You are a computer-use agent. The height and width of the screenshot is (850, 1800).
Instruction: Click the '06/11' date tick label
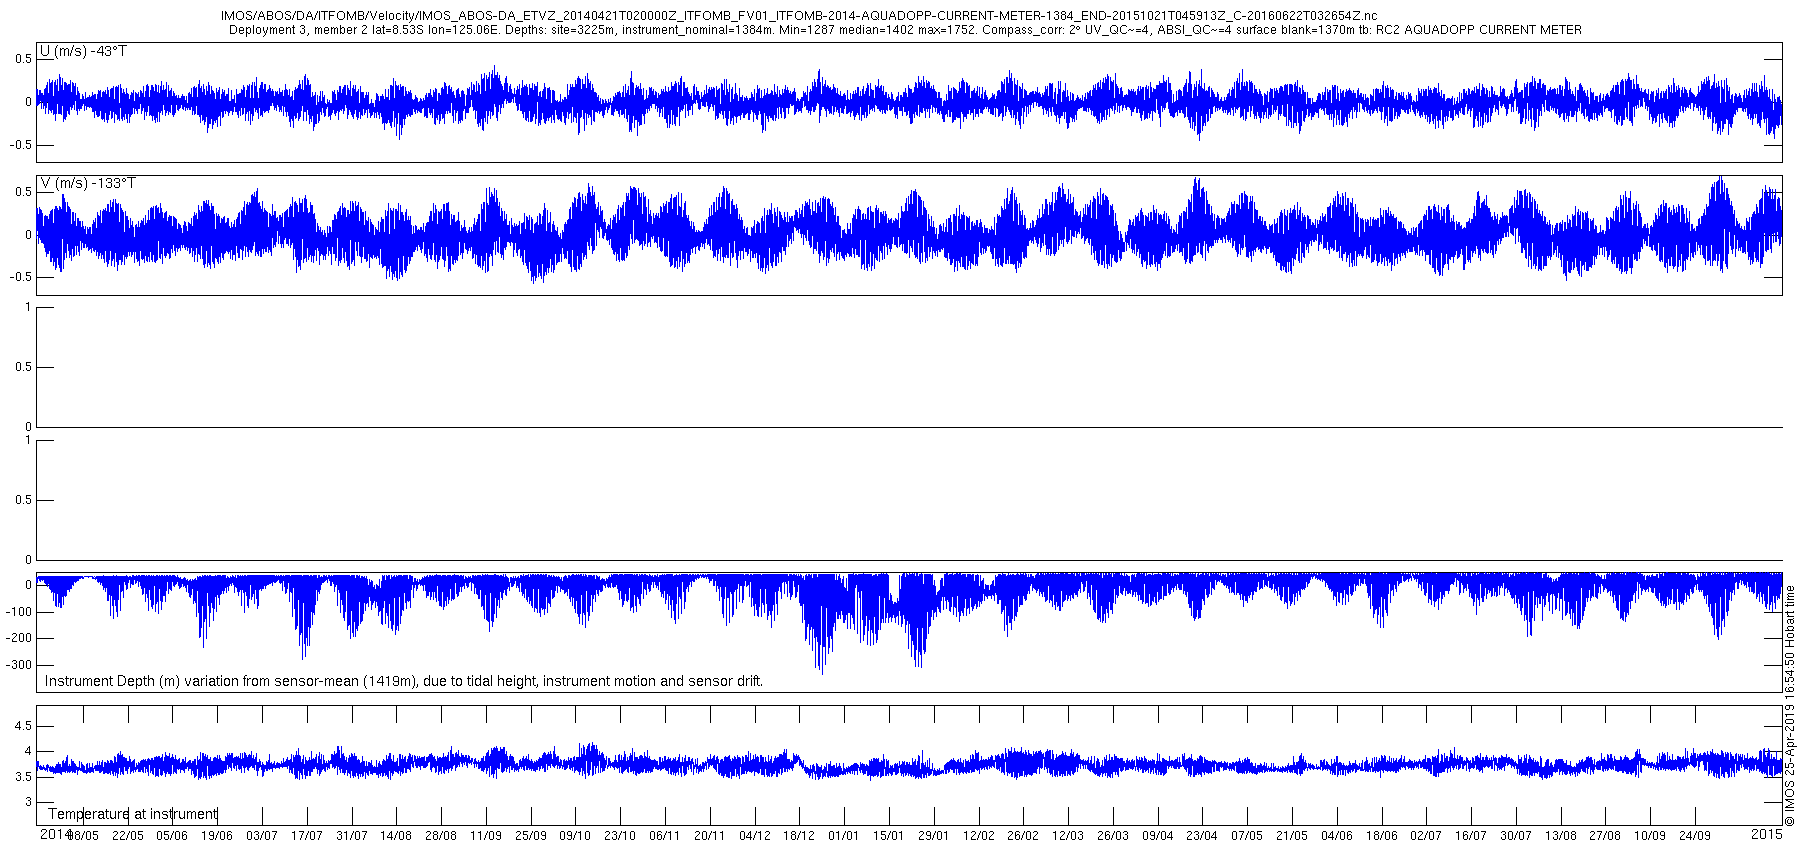click(x=665, y=836)
